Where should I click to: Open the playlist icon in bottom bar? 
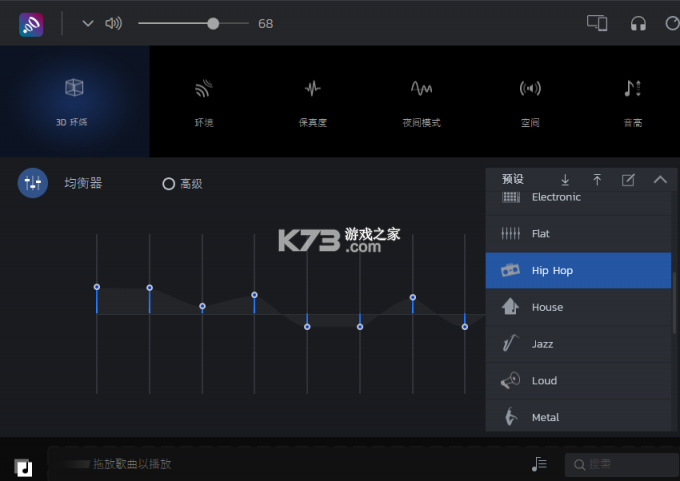(539, 464)
